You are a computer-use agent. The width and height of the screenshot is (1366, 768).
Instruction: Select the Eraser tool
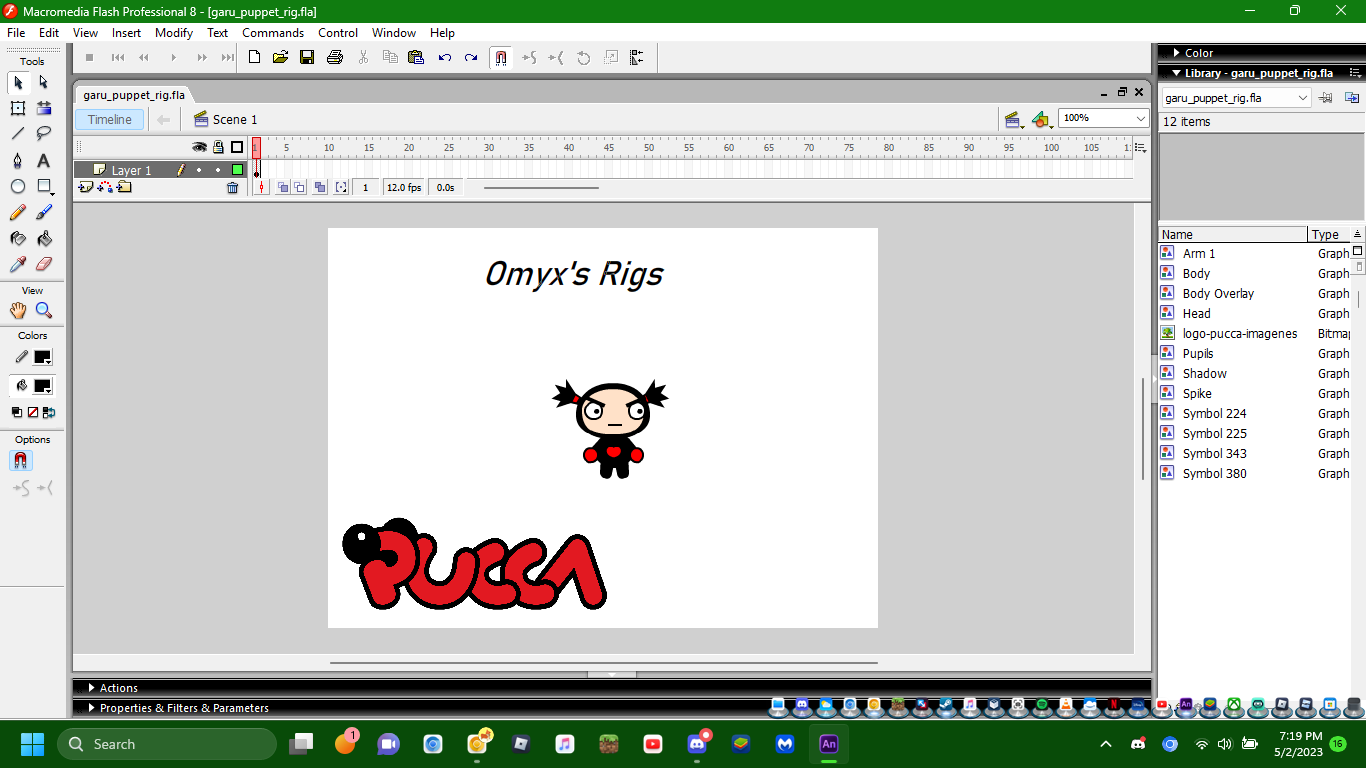pyautogui.click(x=44, y=264)
